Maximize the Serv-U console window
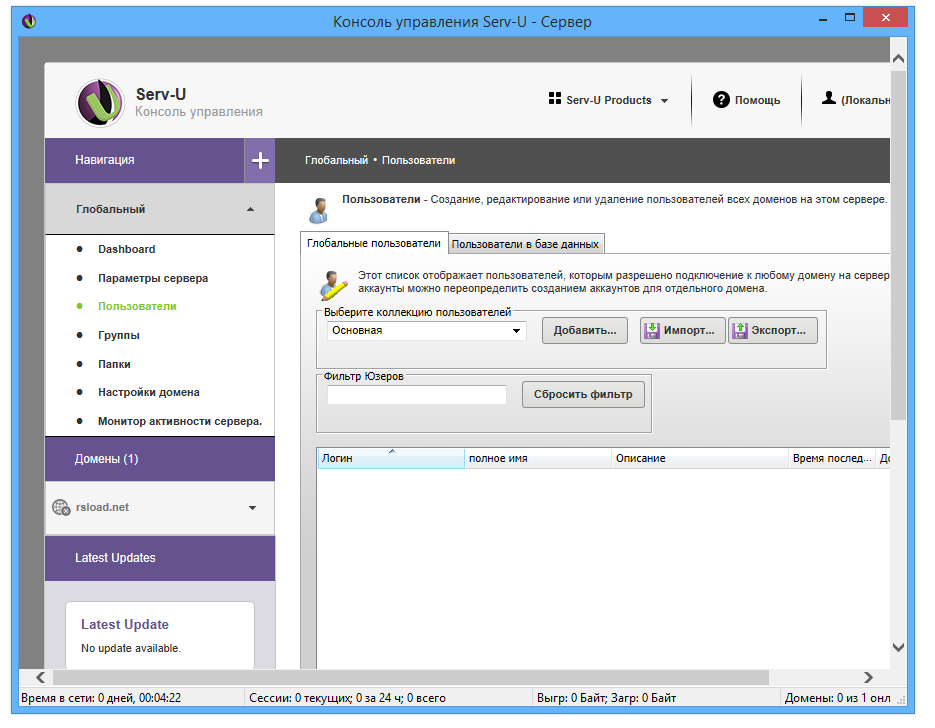 pos(850,18)
